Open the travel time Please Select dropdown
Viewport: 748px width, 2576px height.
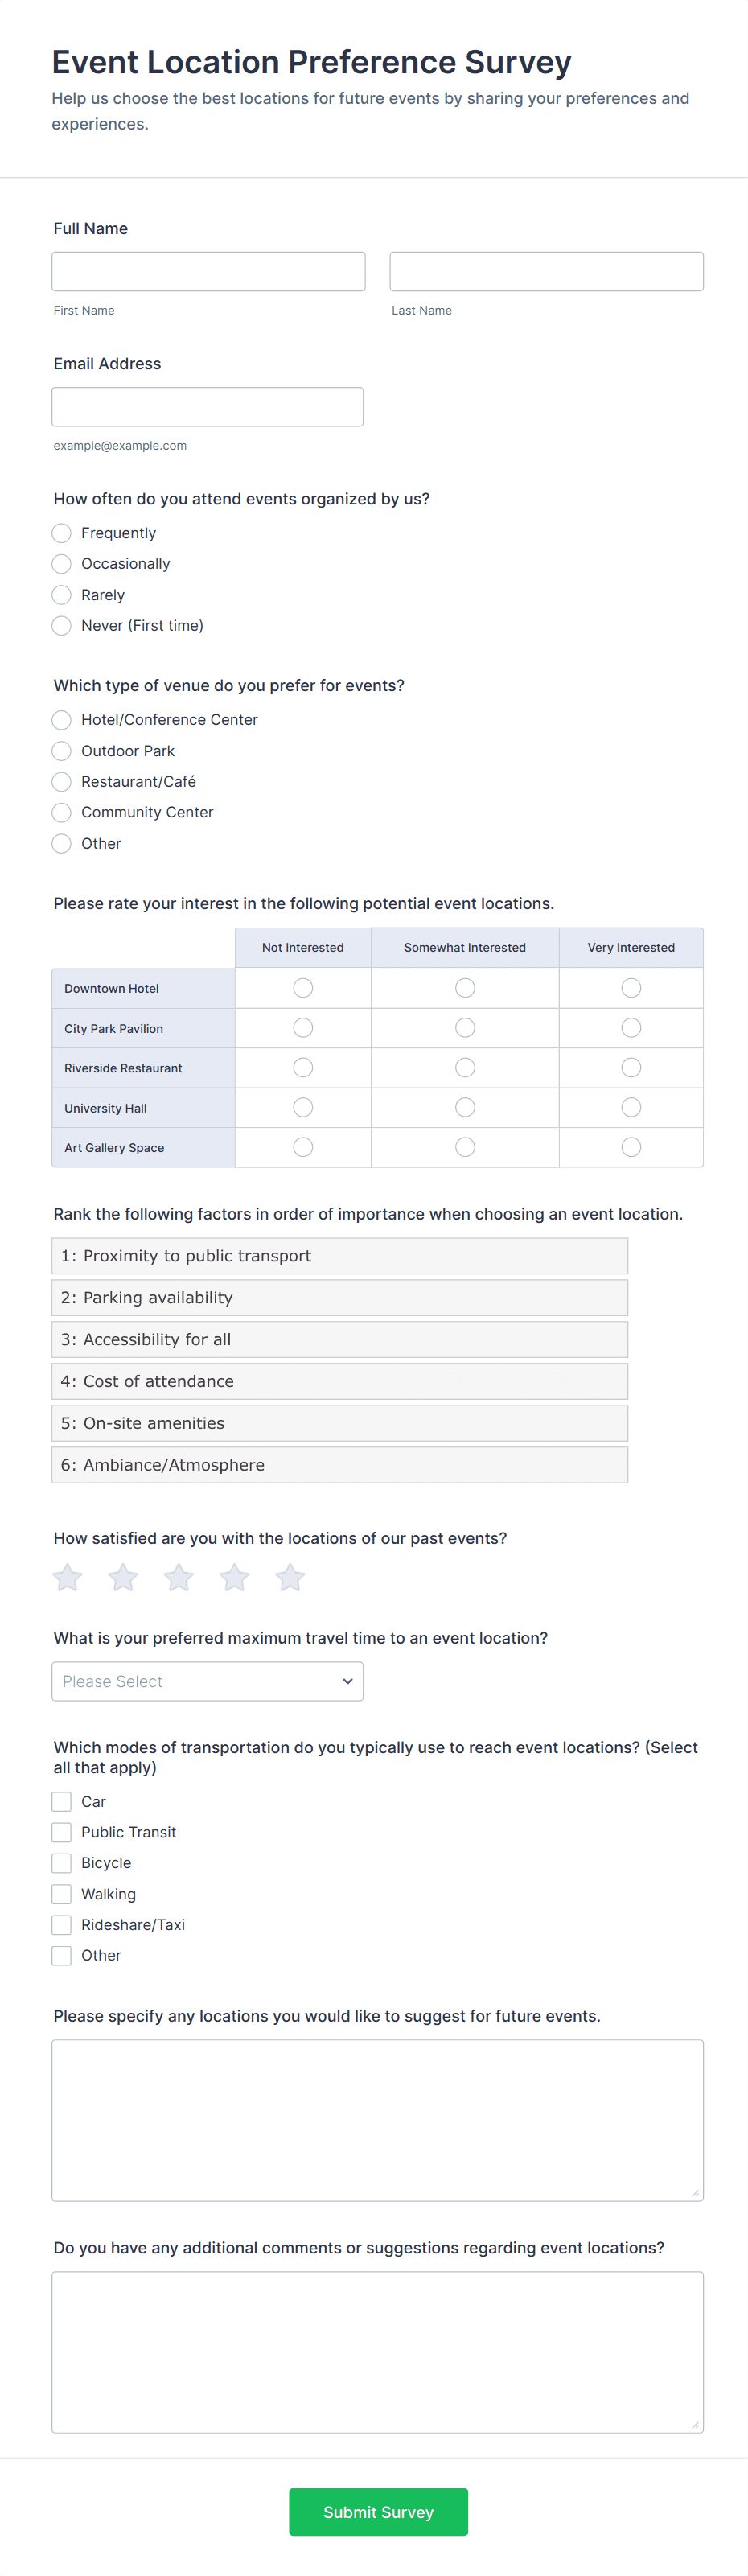(208, 1682)
